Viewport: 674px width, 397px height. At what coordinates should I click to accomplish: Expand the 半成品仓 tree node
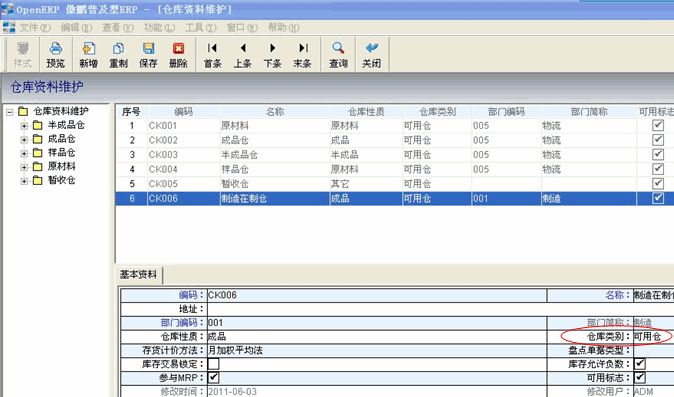[24, 126]
